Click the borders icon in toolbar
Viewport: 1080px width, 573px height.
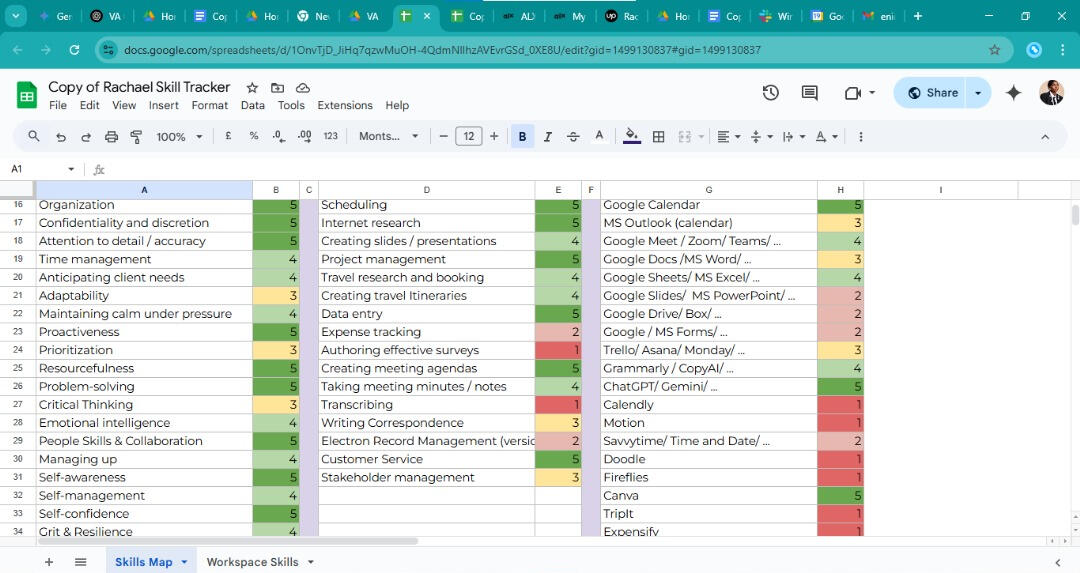tap(658, 137)
